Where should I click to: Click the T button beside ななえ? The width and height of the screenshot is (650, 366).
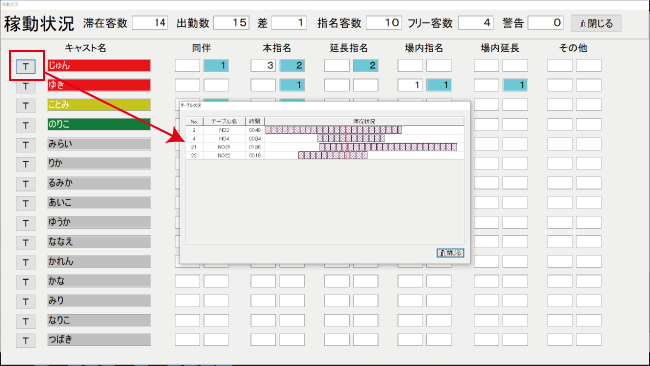coord(26,243)
